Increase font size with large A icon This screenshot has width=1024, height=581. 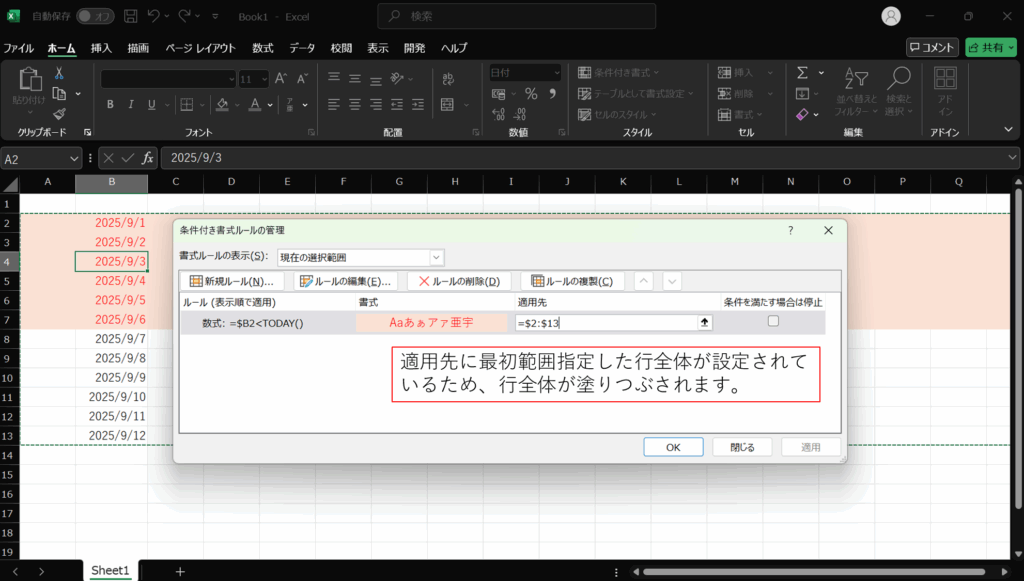click(281, 78)
